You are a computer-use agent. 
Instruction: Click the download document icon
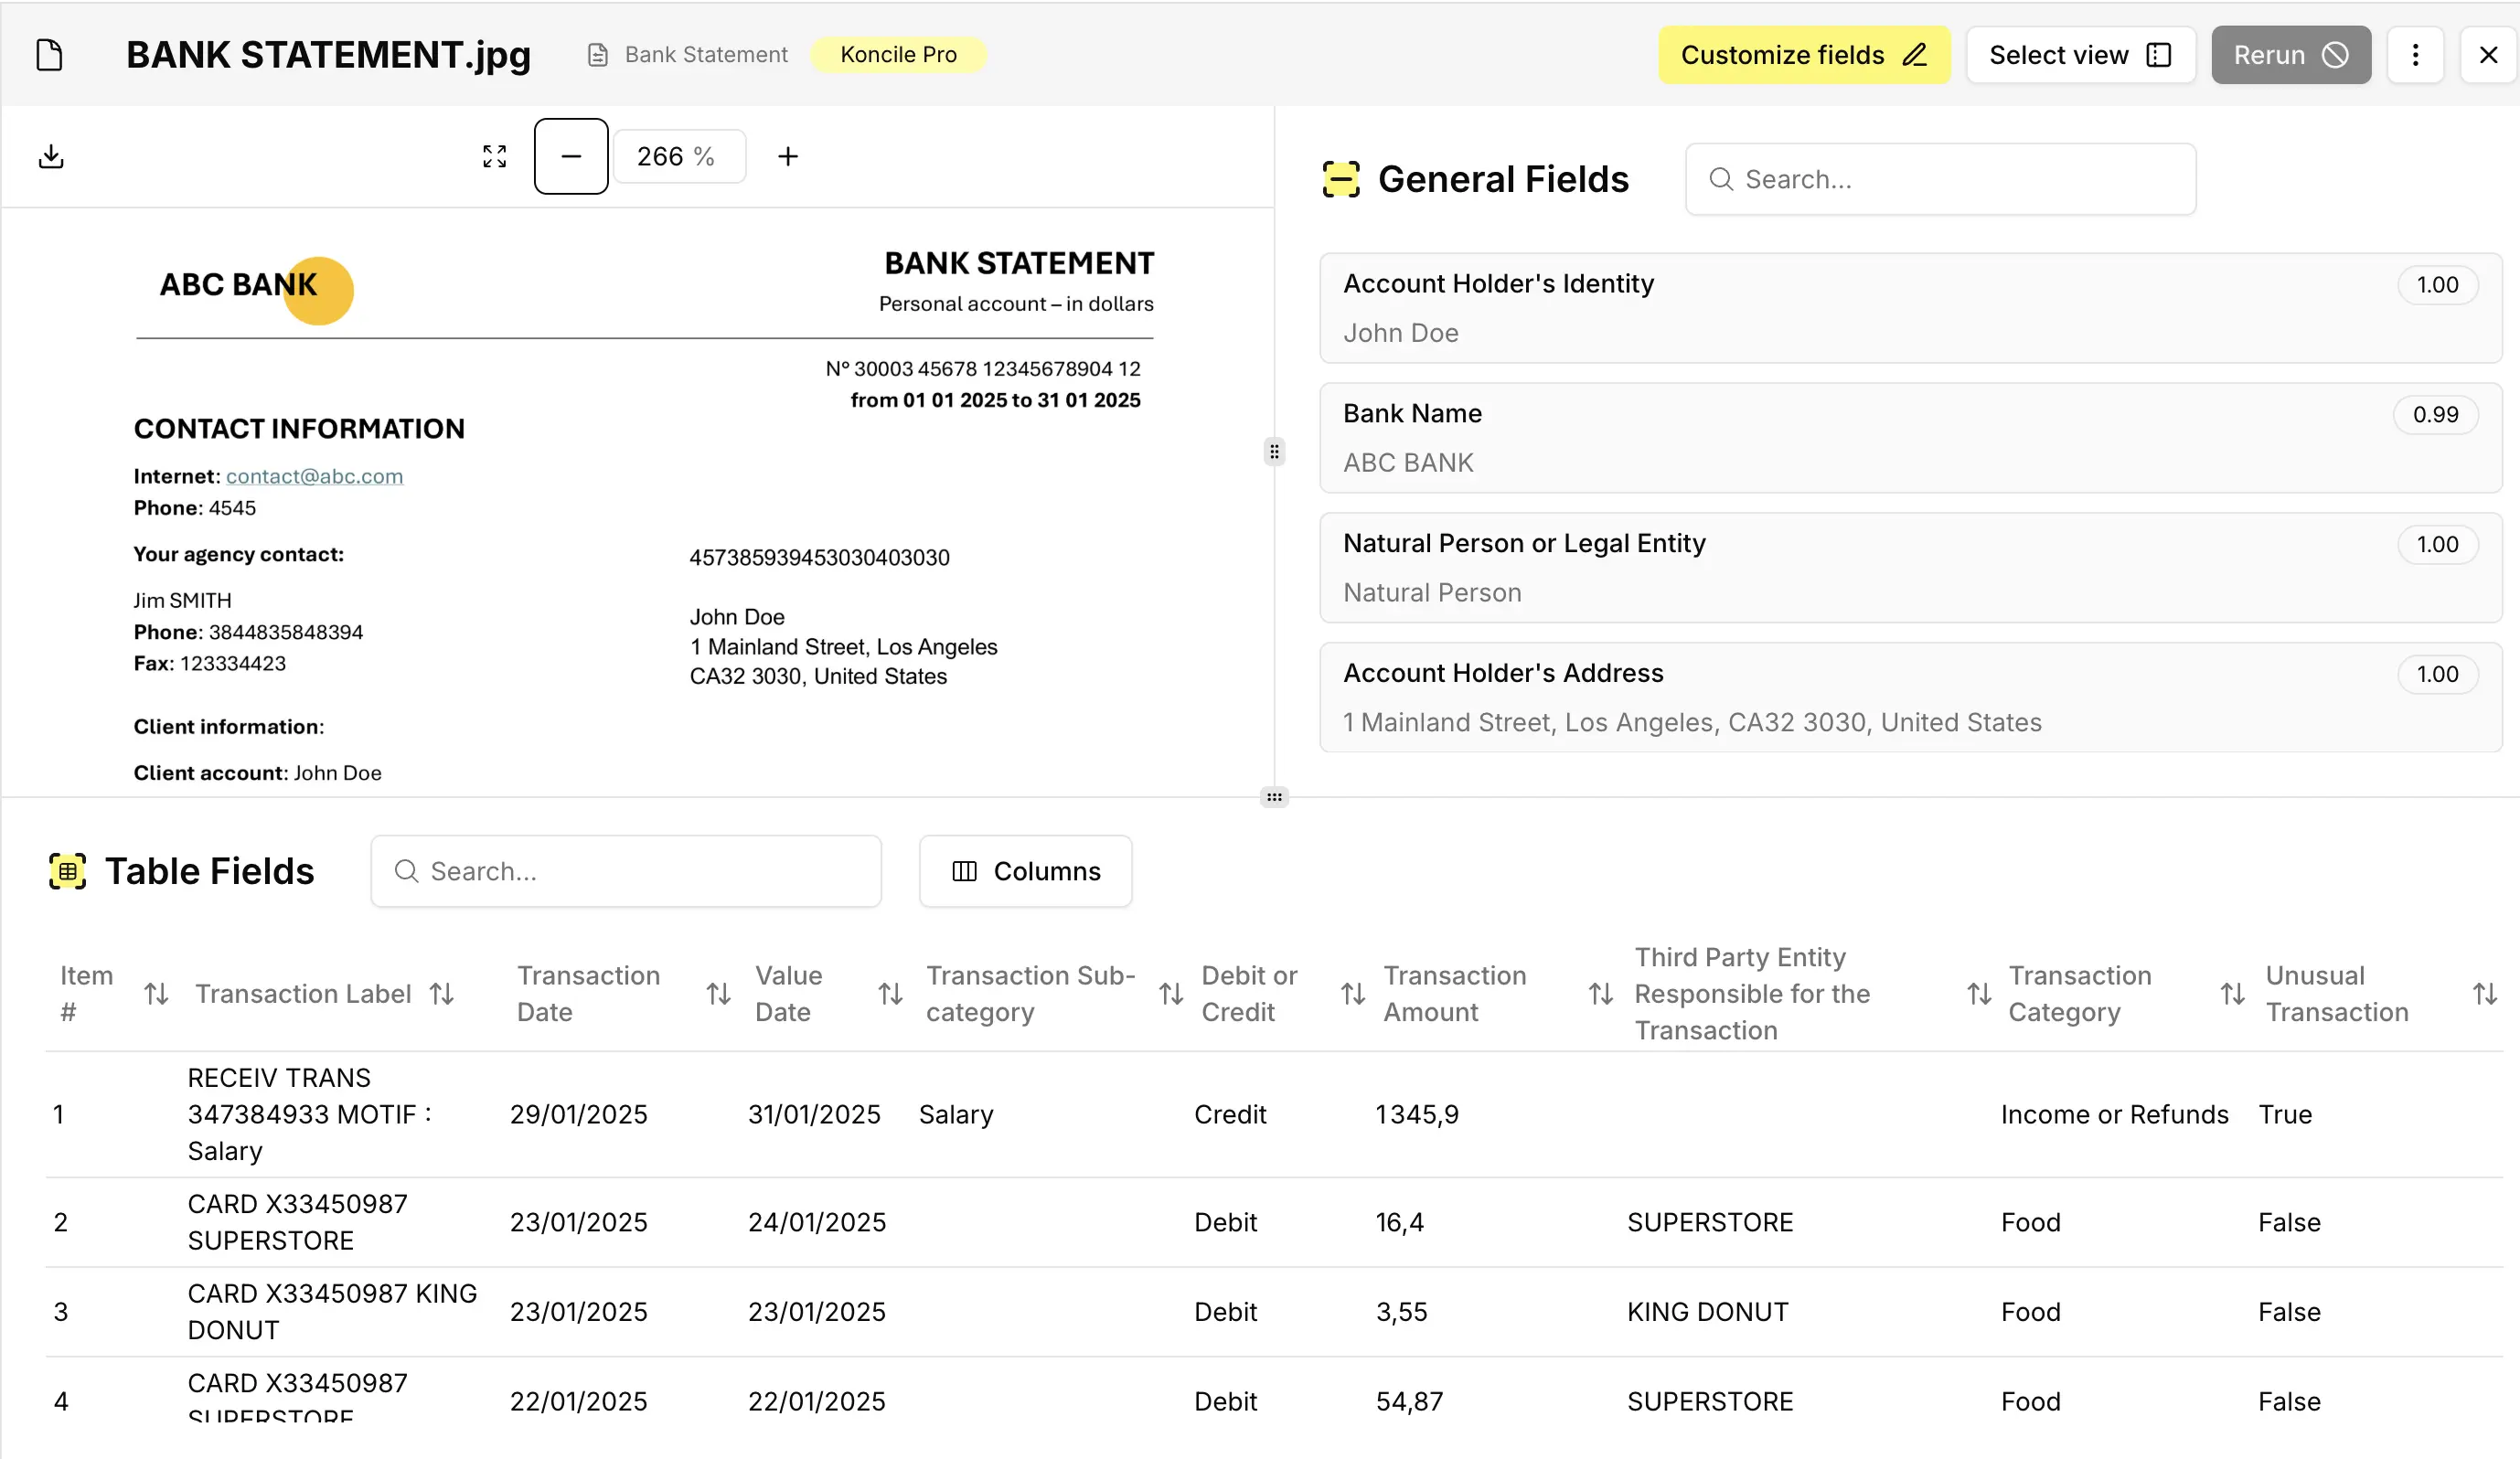coord(51,156)
